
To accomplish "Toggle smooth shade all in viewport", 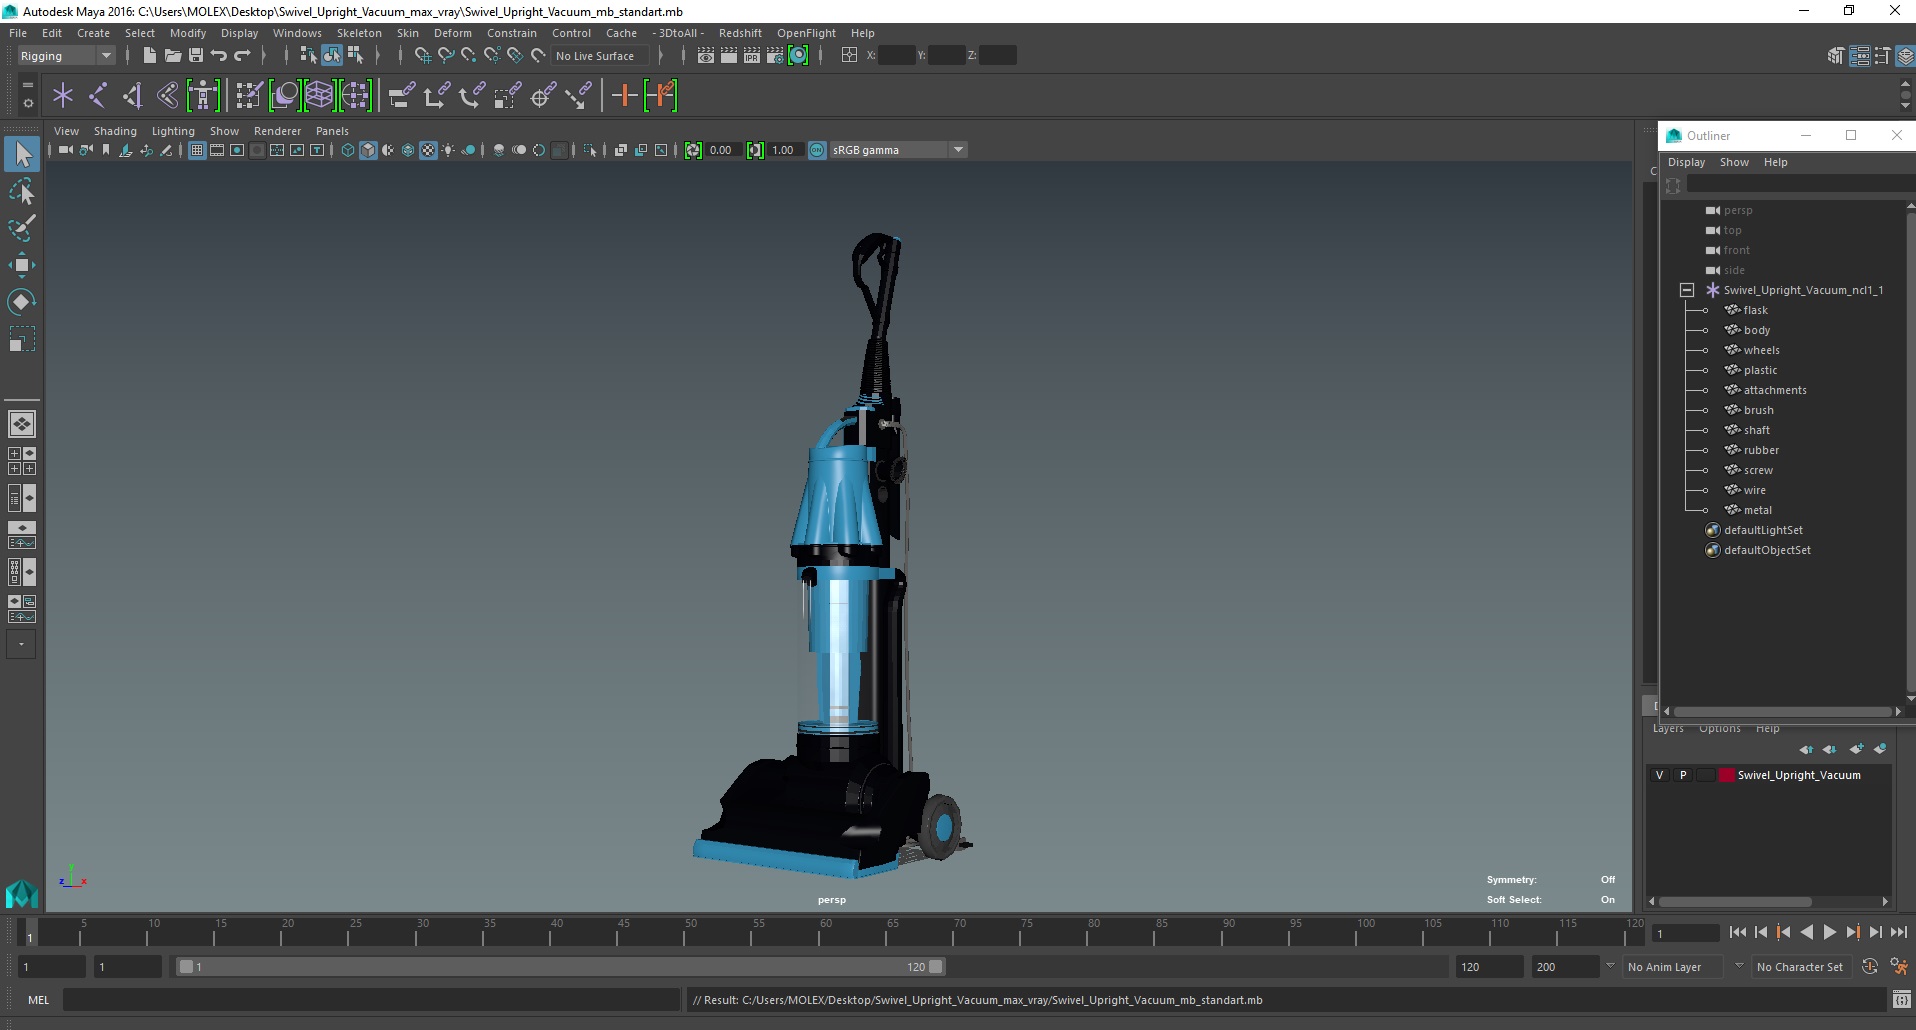I will tap(368, 150).
